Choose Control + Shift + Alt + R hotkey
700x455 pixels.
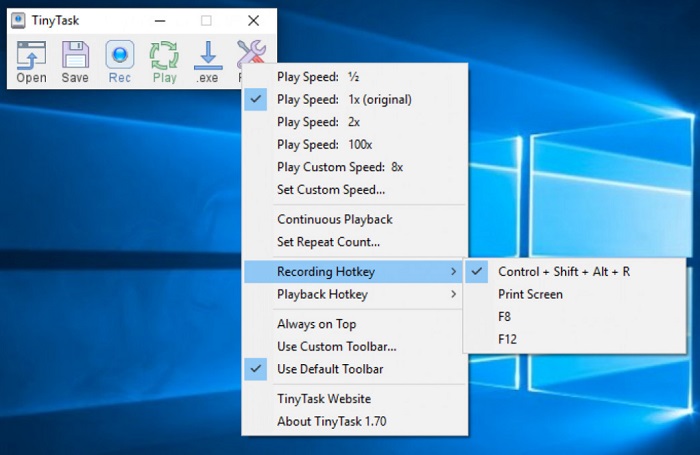coord(564,271)
